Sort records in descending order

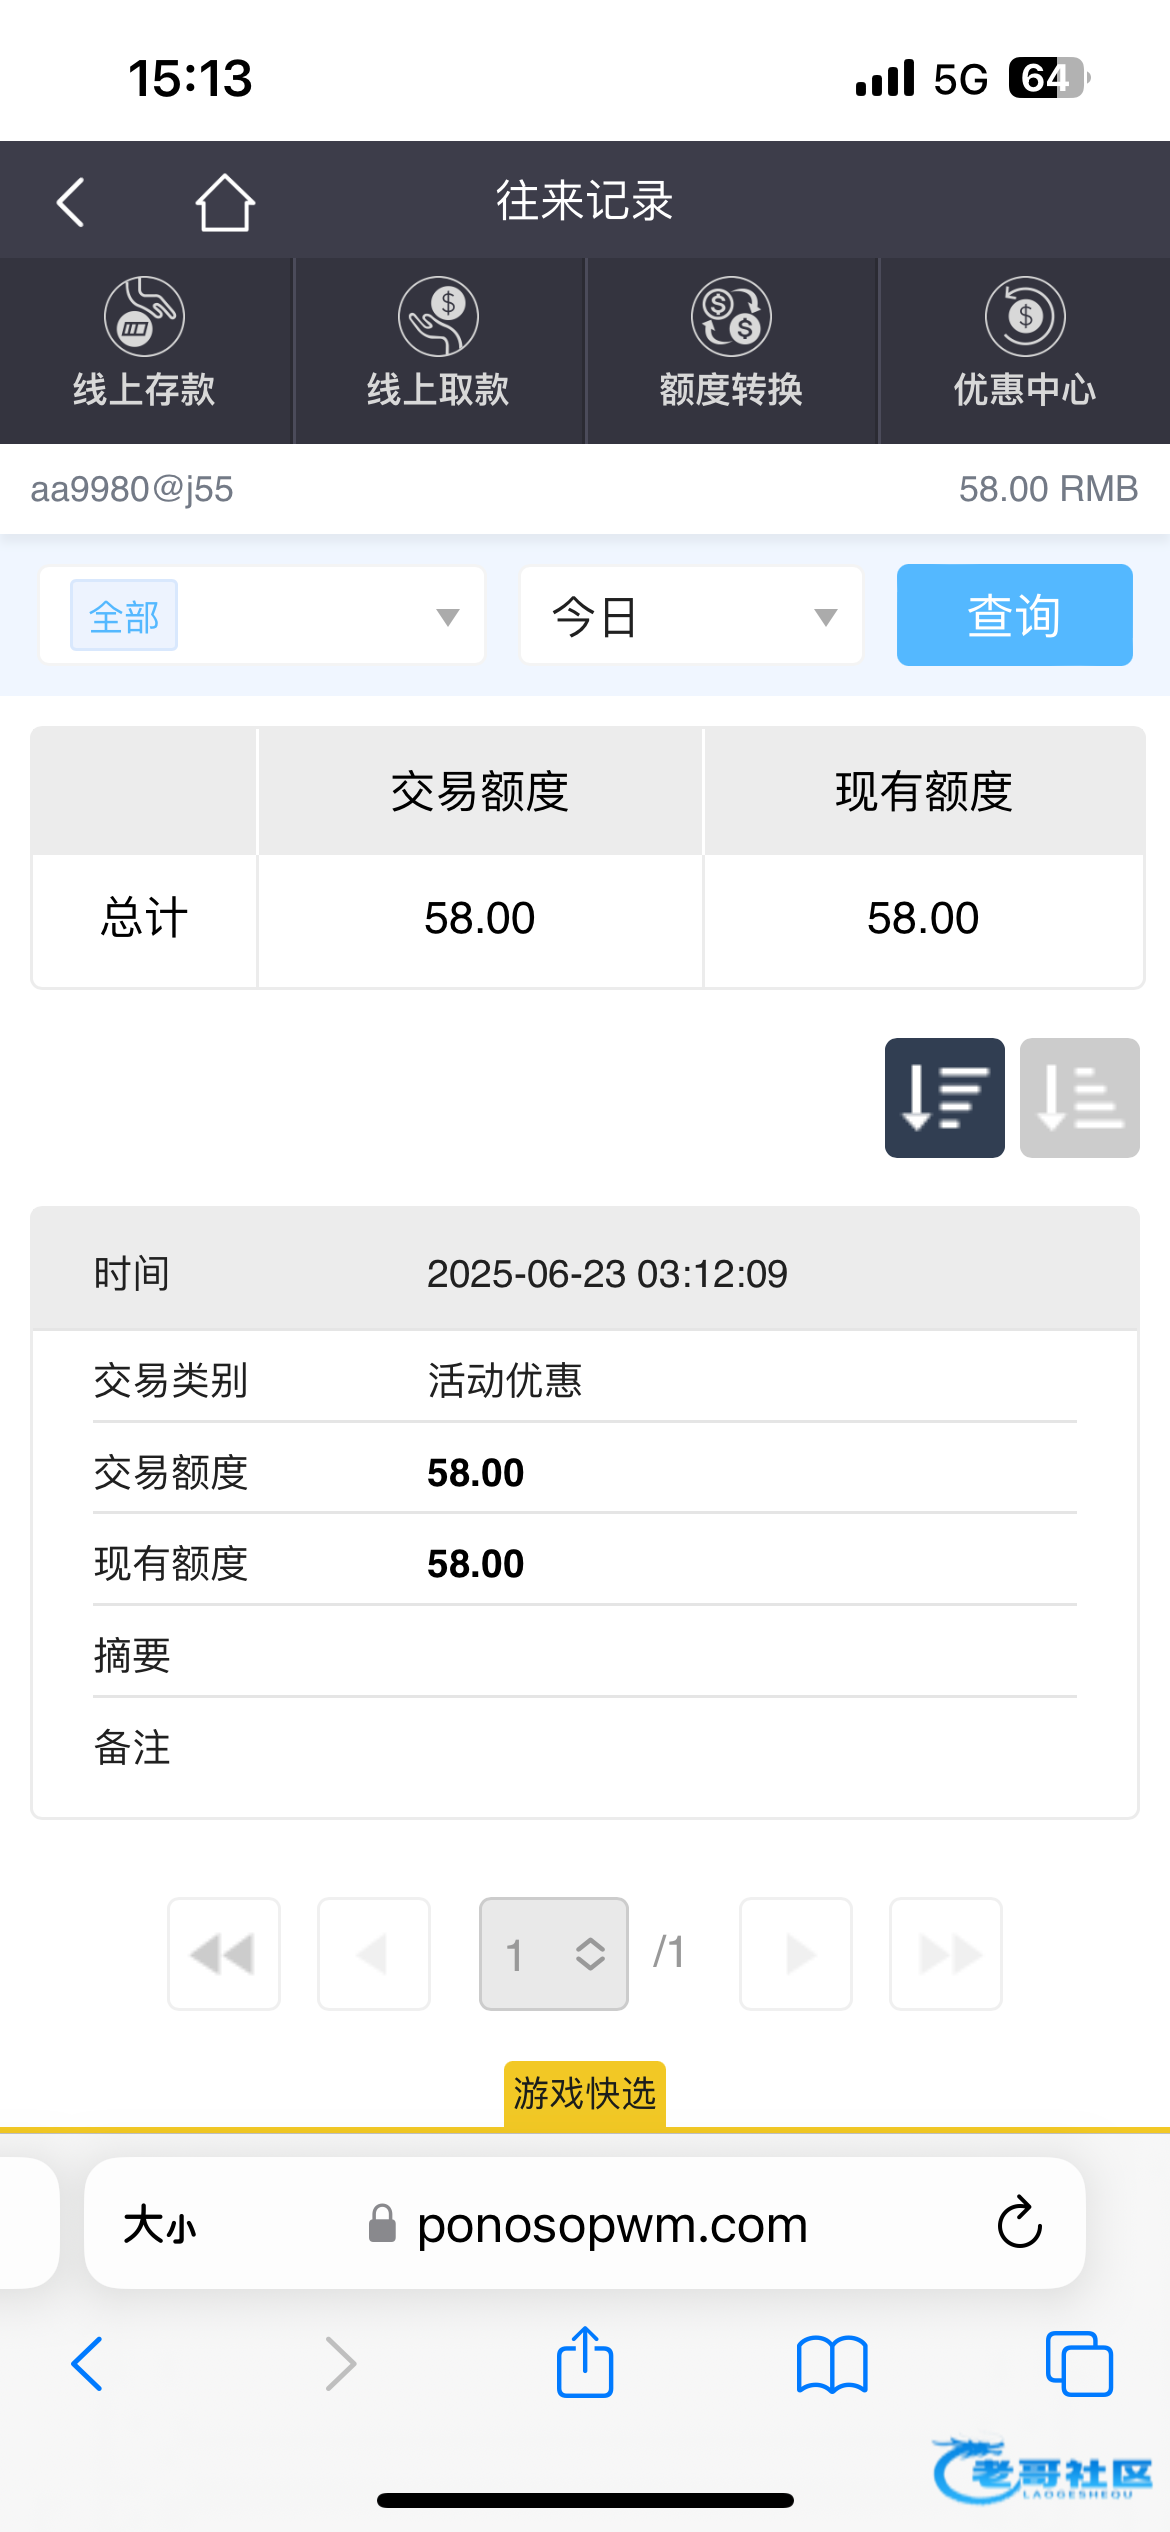pos(944,1097)
